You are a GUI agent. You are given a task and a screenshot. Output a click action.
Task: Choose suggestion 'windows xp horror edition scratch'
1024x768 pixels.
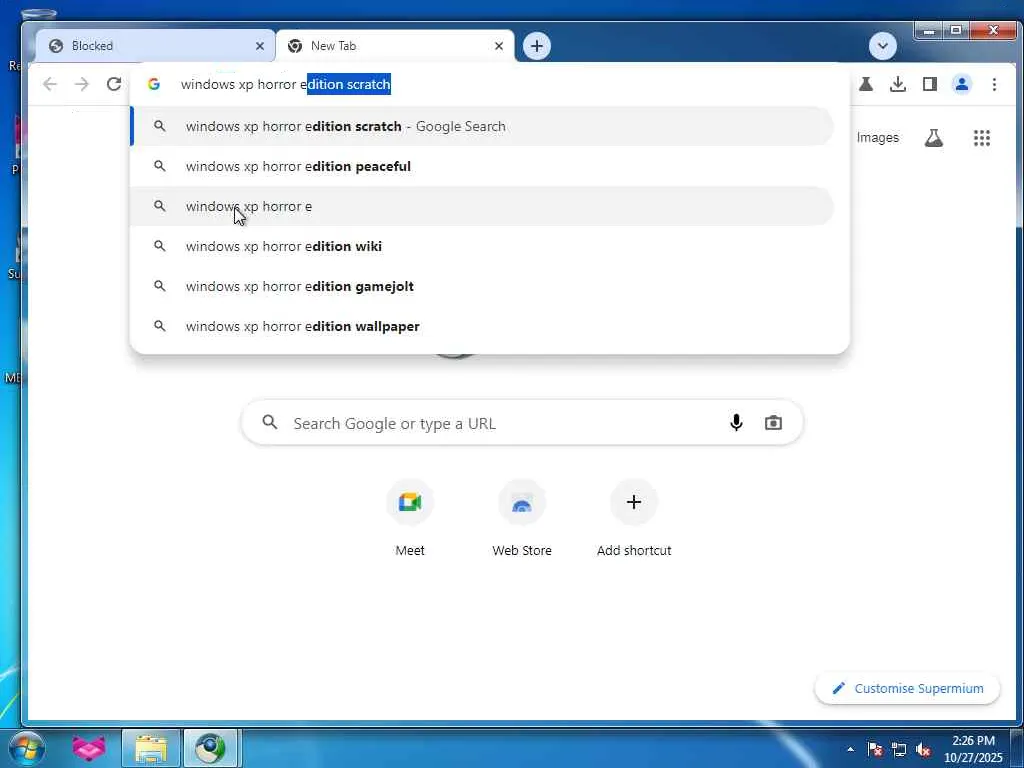pyautogui.click(x=482, y=127)
